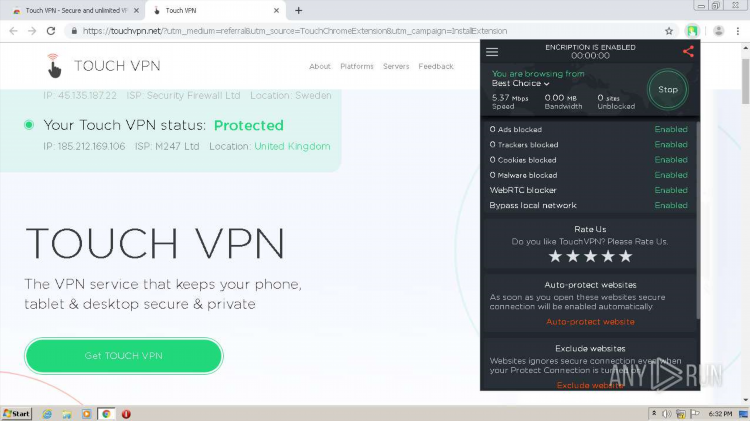Click the Windows Start button
The height and width of the screenshot is (421, 750).
pyautogui.click(x=17, y=414)
